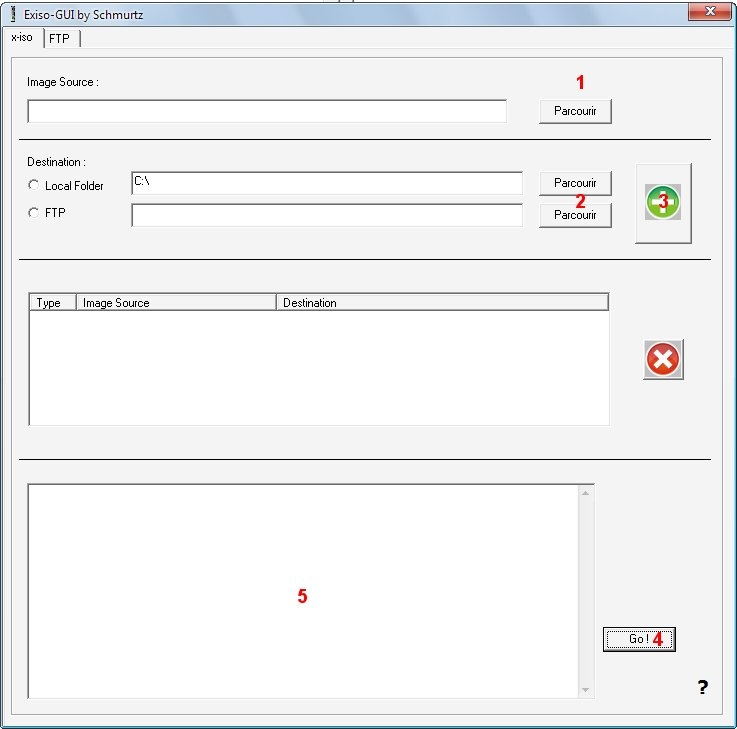Screen dimensions: 737x729
Task: Click the Local Folder path field showing C:\
Action: pyautogui.click(x=326, y=183)
